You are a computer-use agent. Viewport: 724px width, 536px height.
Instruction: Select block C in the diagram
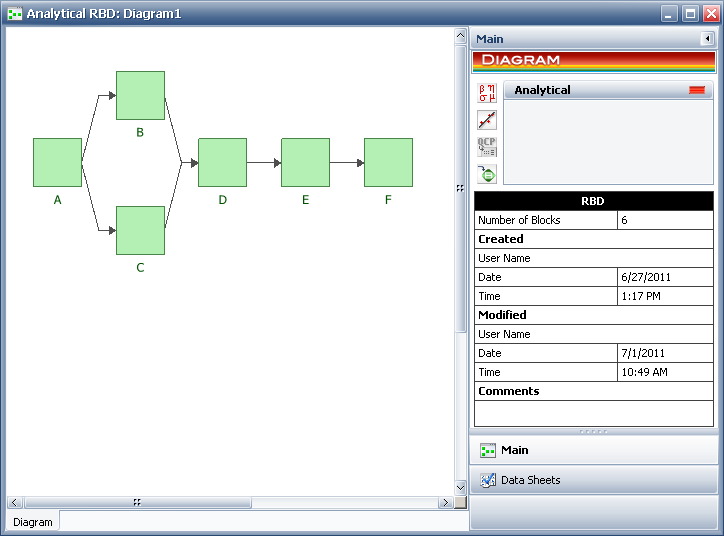(x=140, y=230)
